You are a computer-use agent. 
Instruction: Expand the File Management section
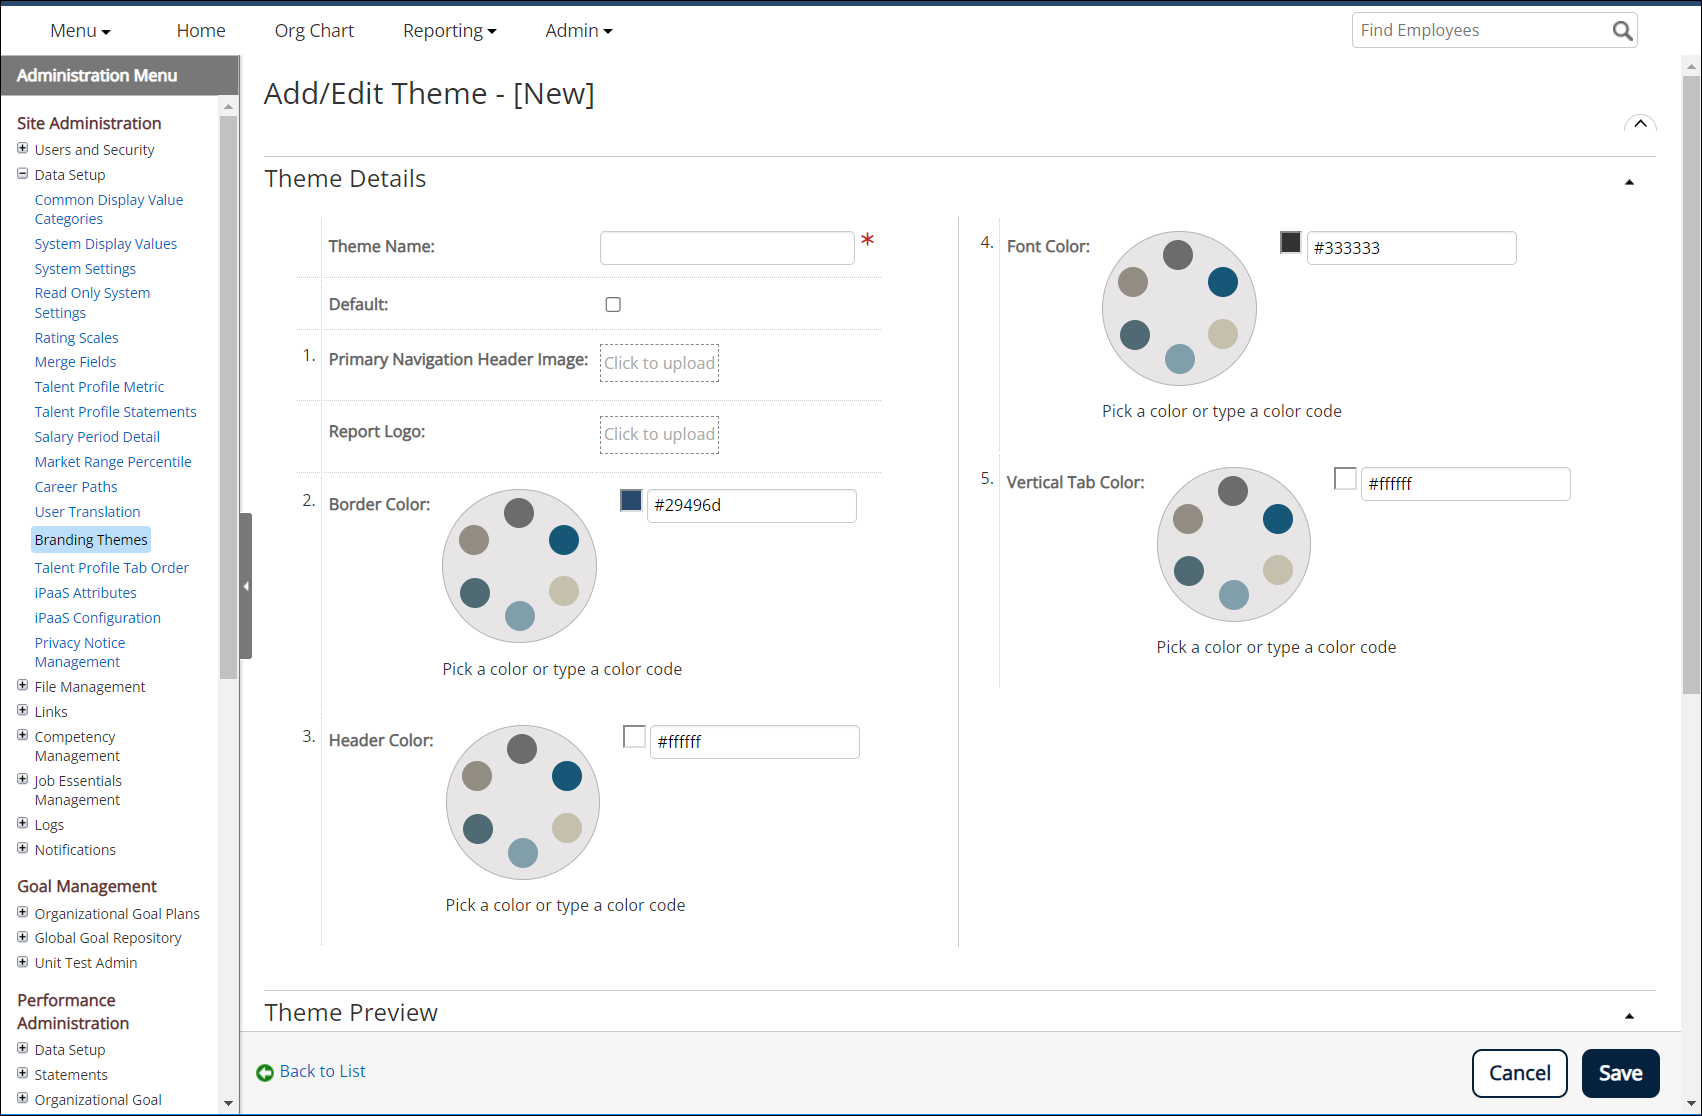22,686
